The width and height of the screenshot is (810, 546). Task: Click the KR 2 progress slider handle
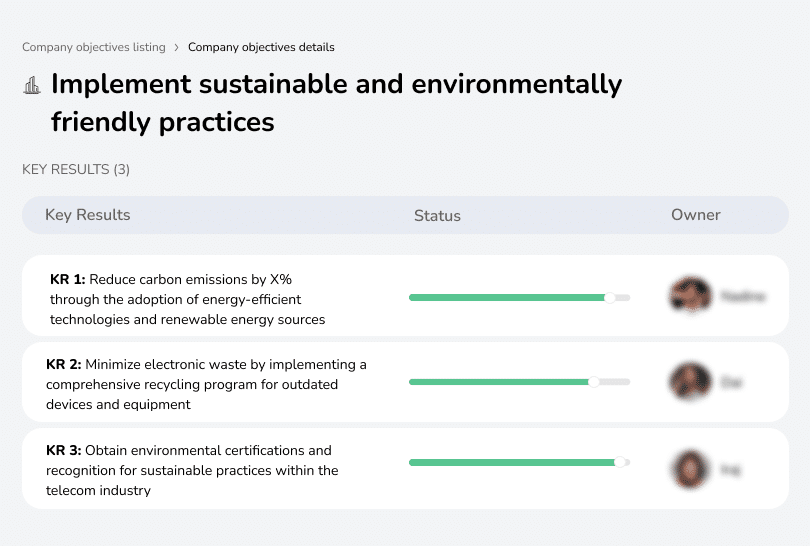pyautogui.click(x=594, y=382)
